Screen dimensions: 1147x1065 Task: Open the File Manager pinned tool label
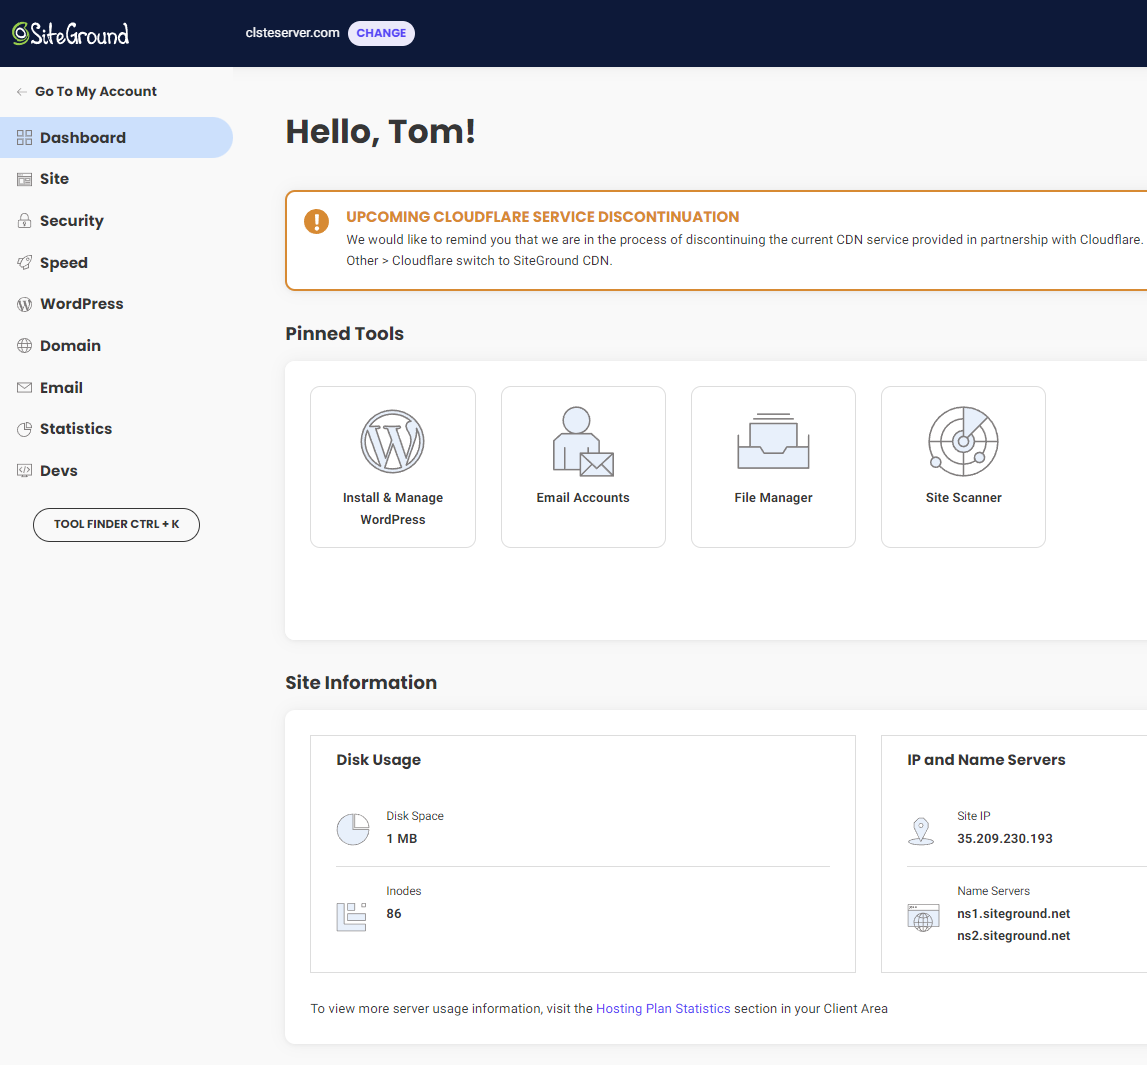coord(773,497)
